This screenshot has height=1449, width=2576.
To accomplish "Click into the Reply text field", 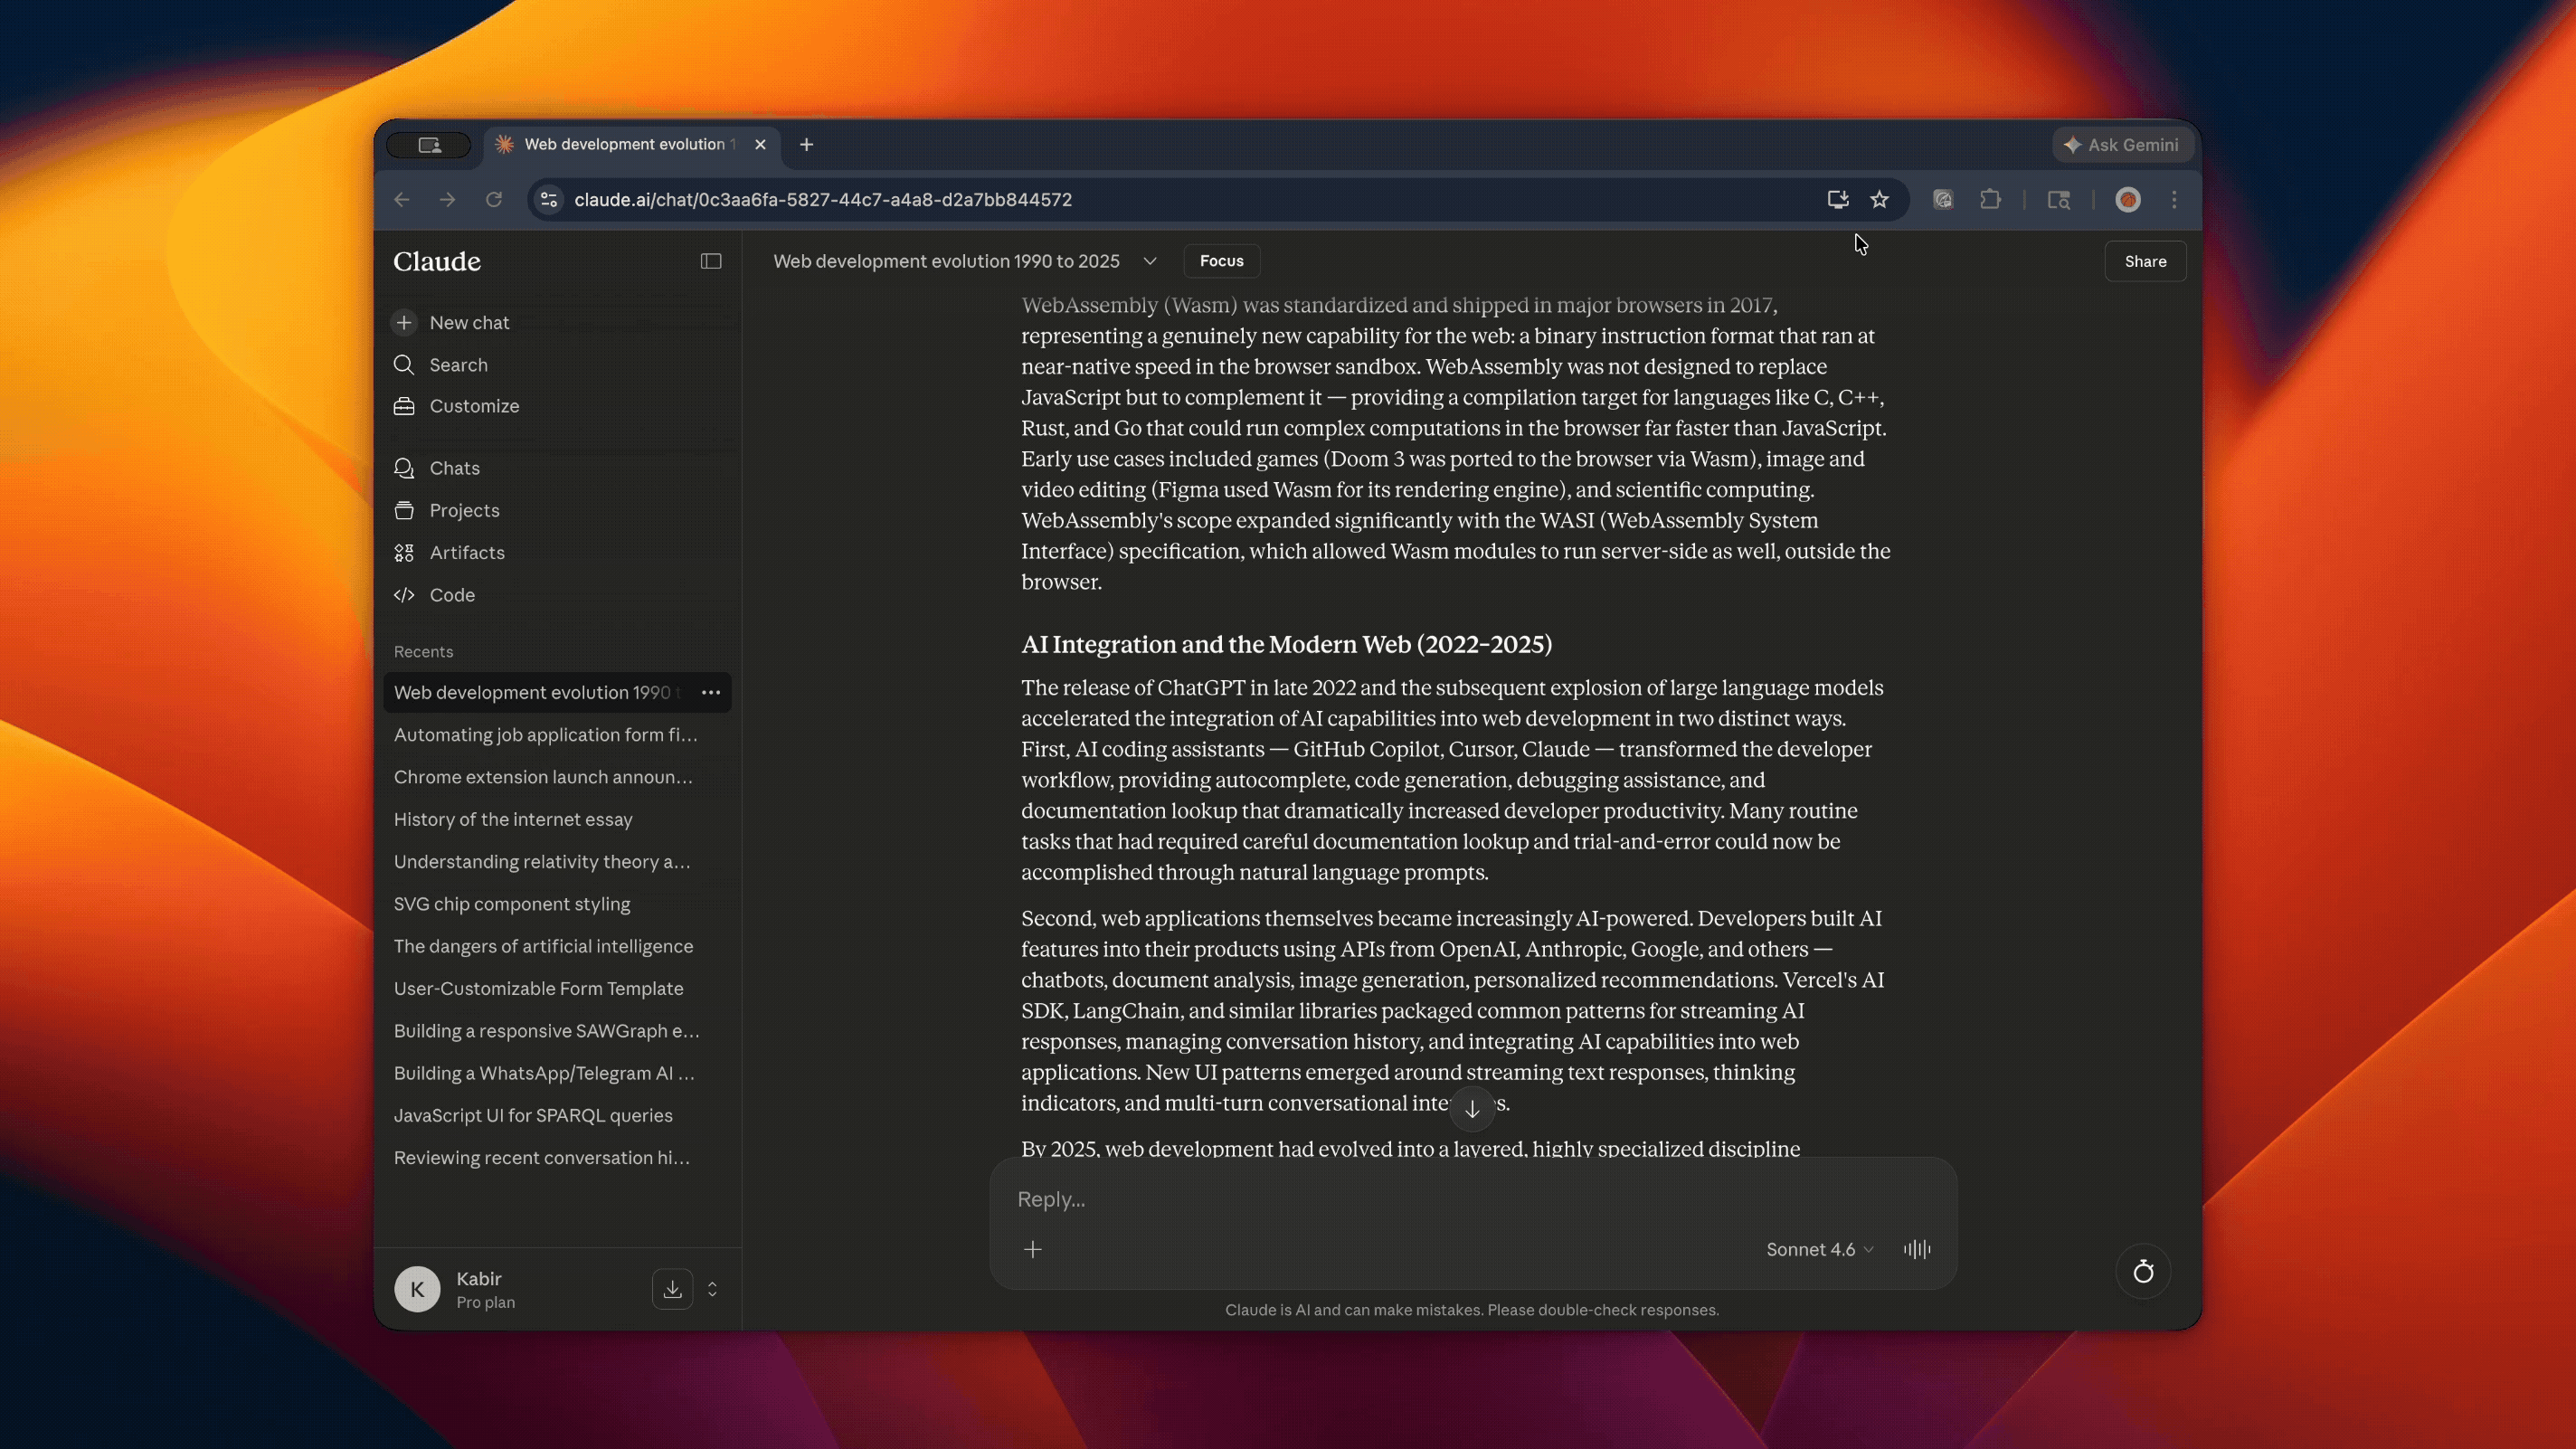I will coord(1400,1199).
